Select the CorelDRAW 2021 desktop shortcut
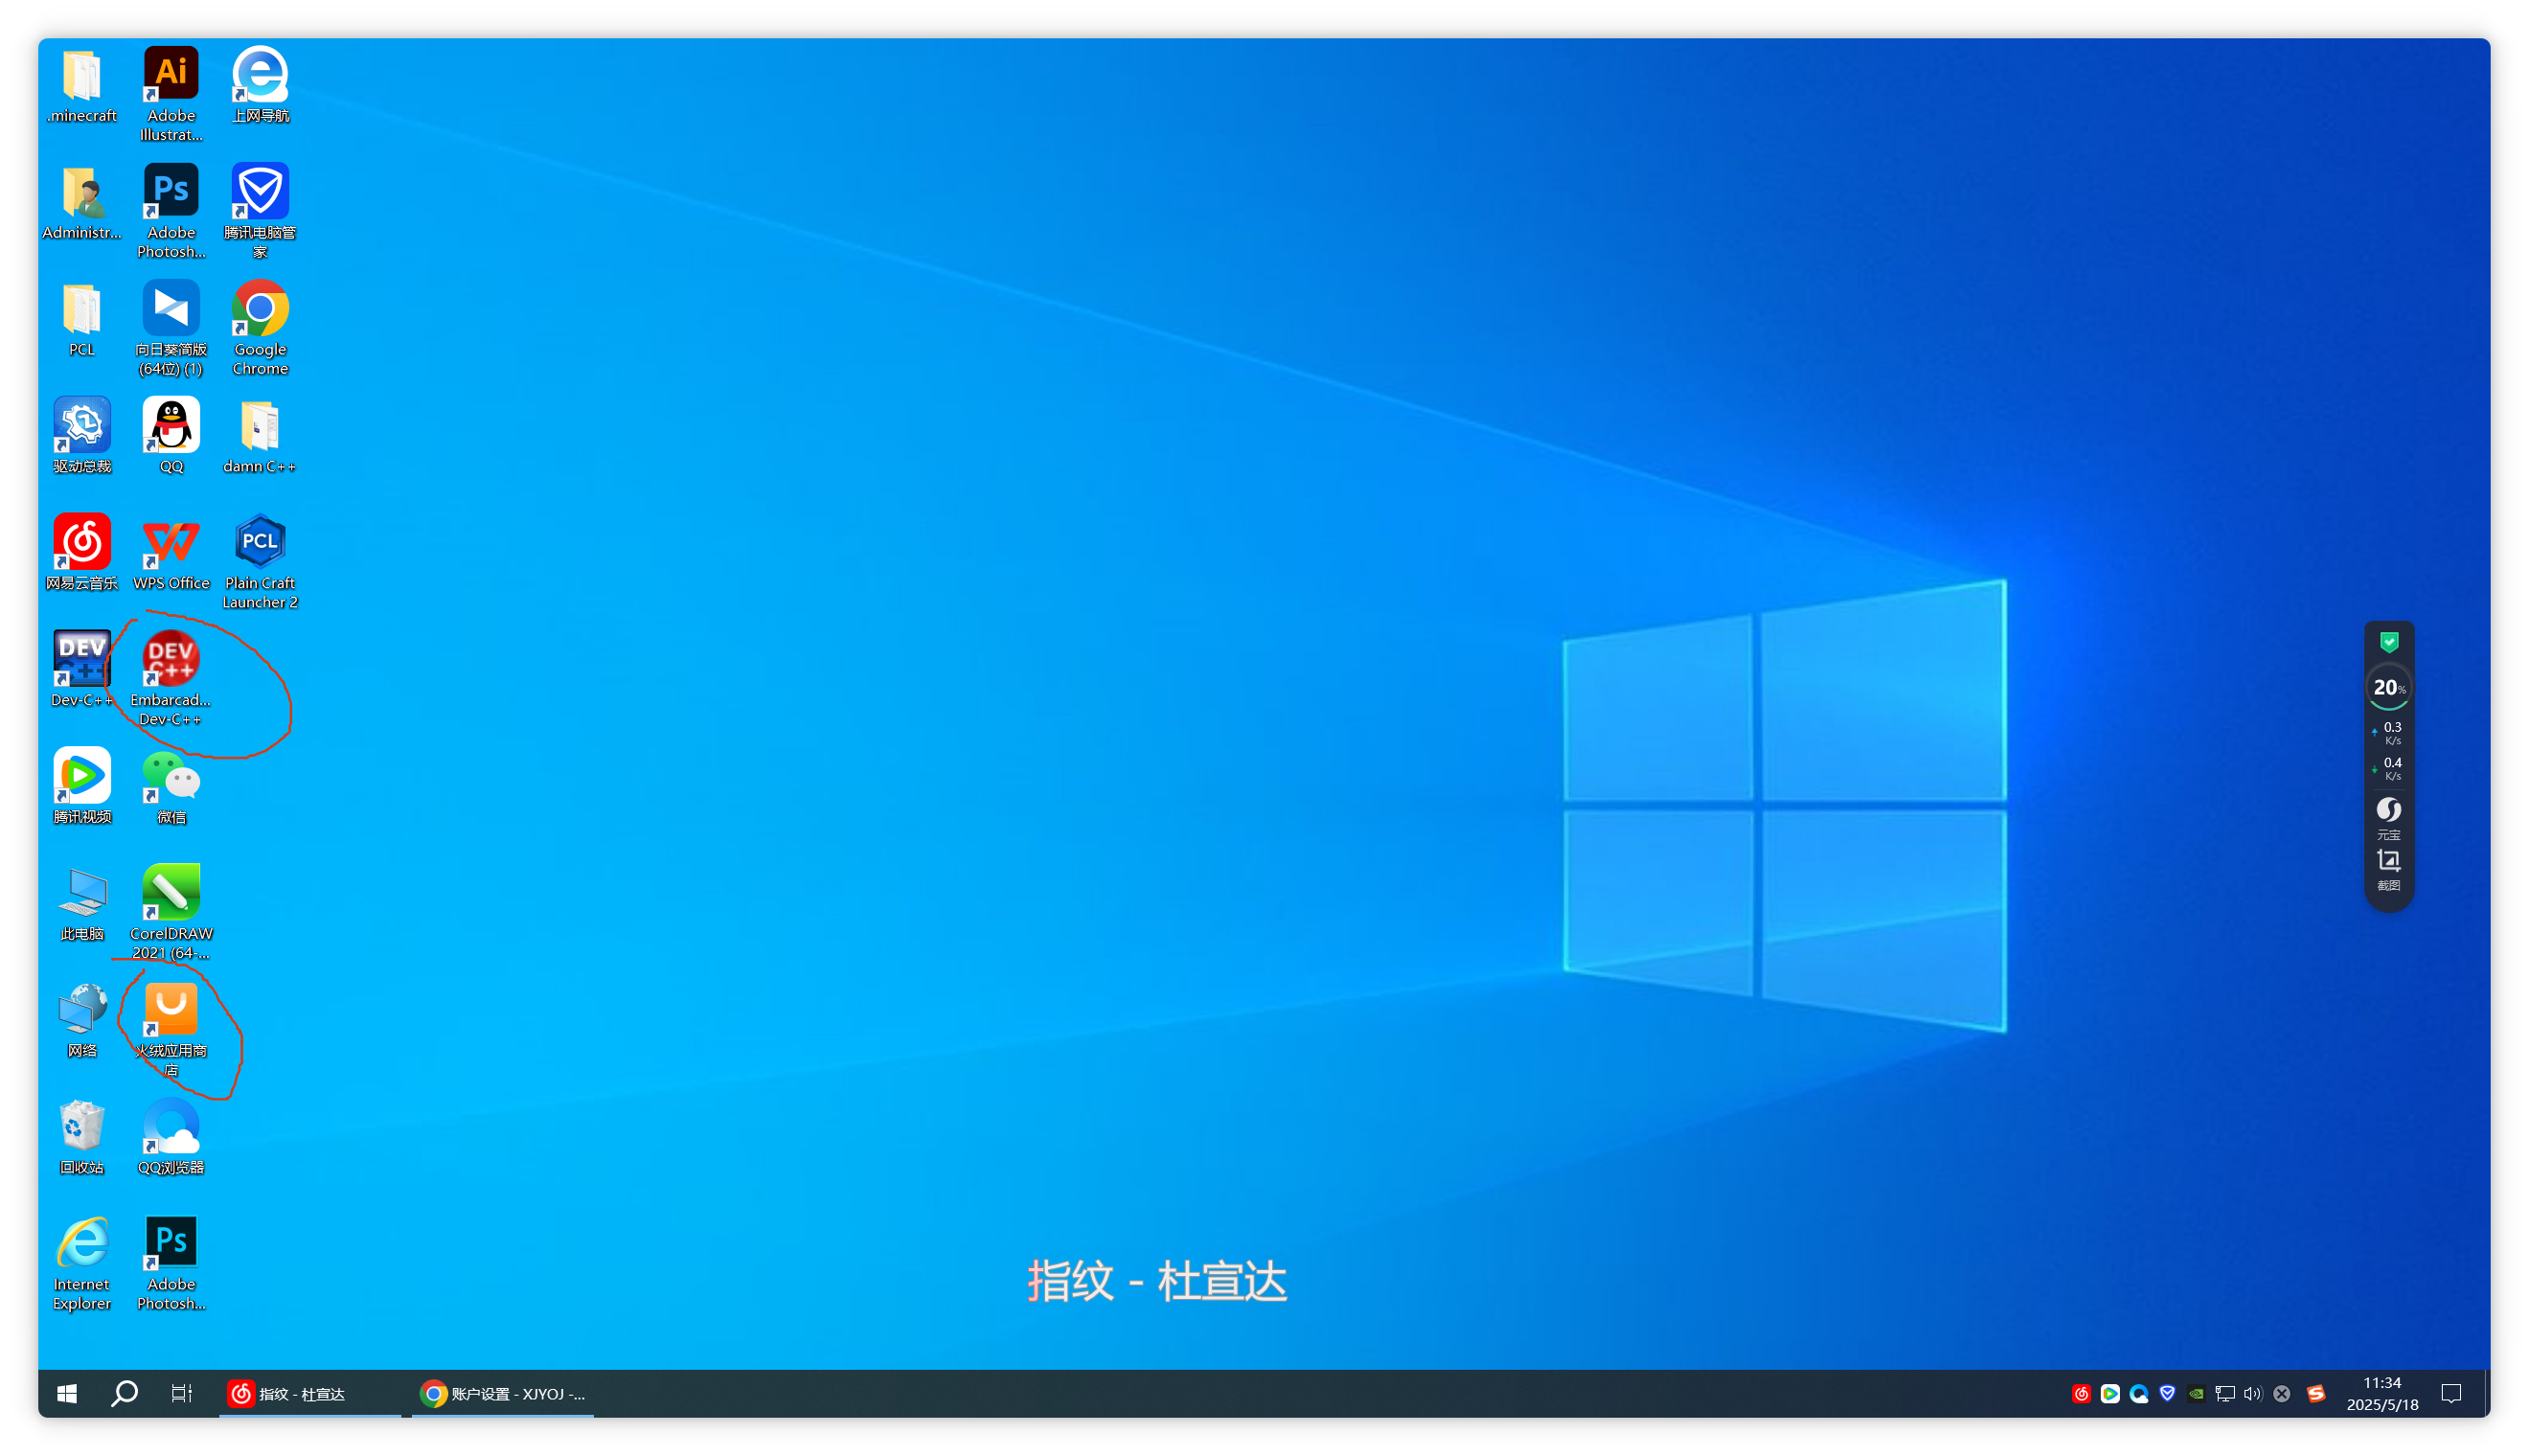2529x1456 pixels. click(x=171, y=892)
